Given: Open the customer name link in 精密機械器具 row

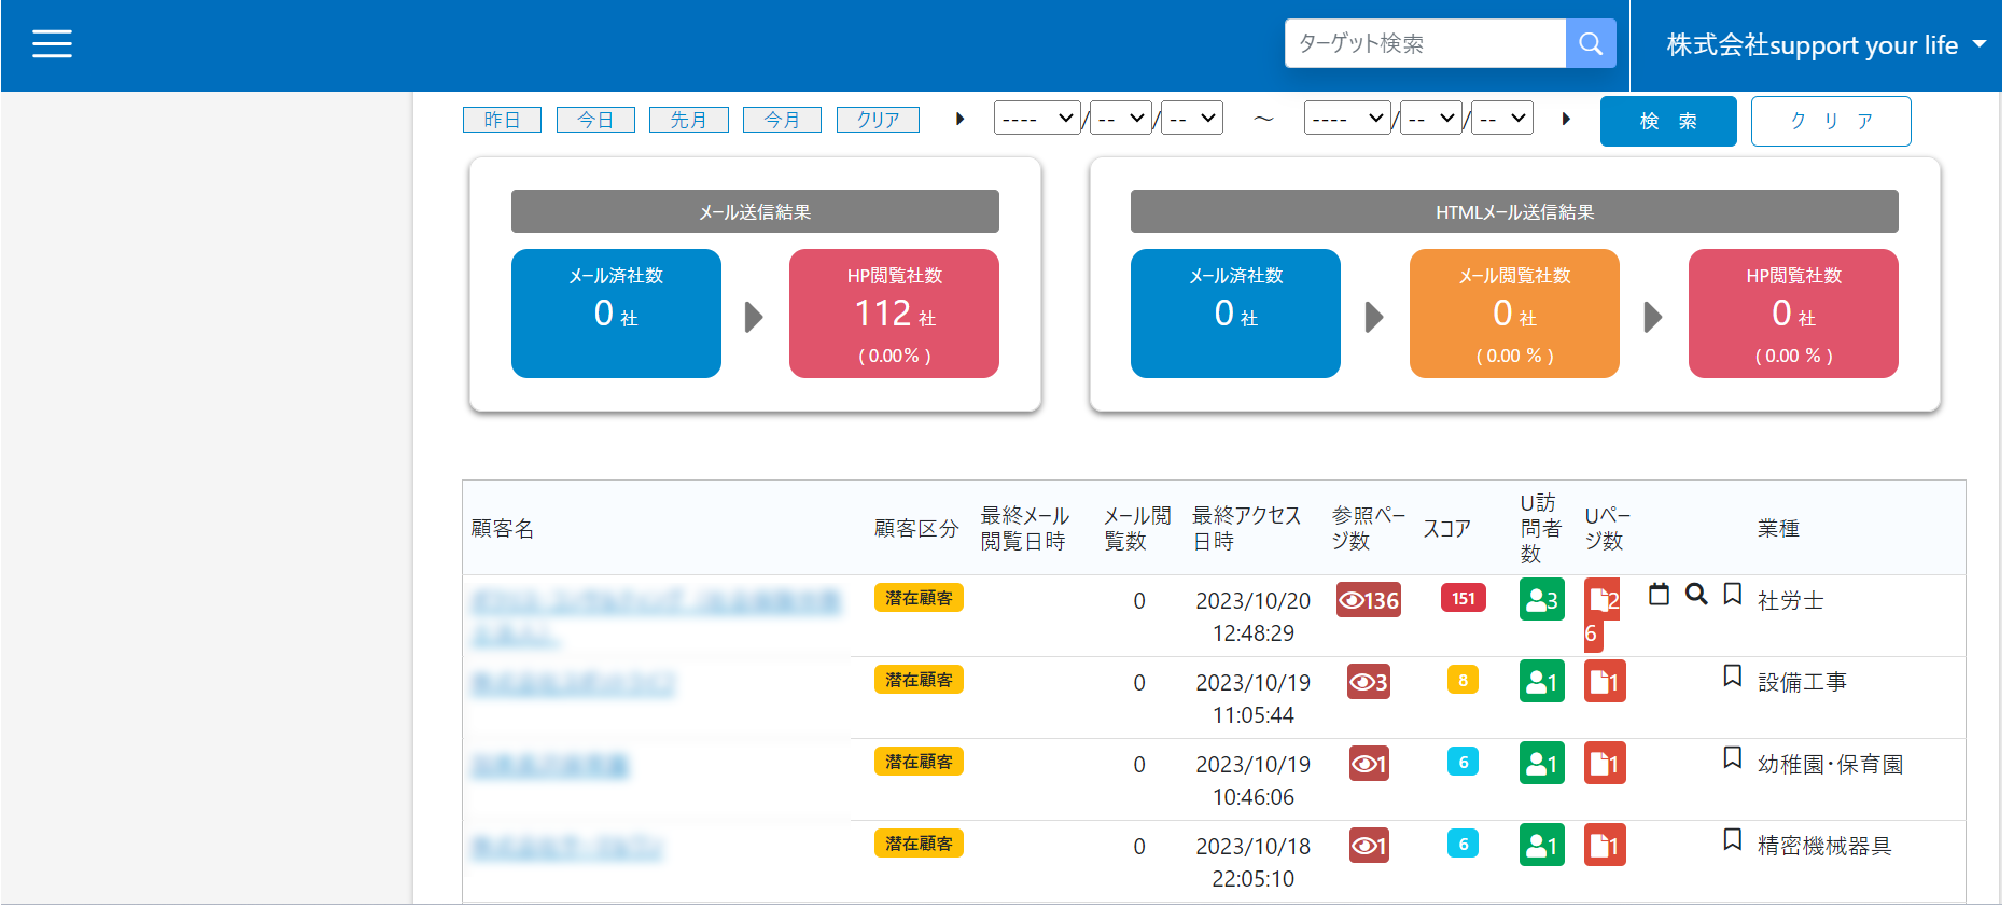Looking at the screenshot, I should pos(566,848).
